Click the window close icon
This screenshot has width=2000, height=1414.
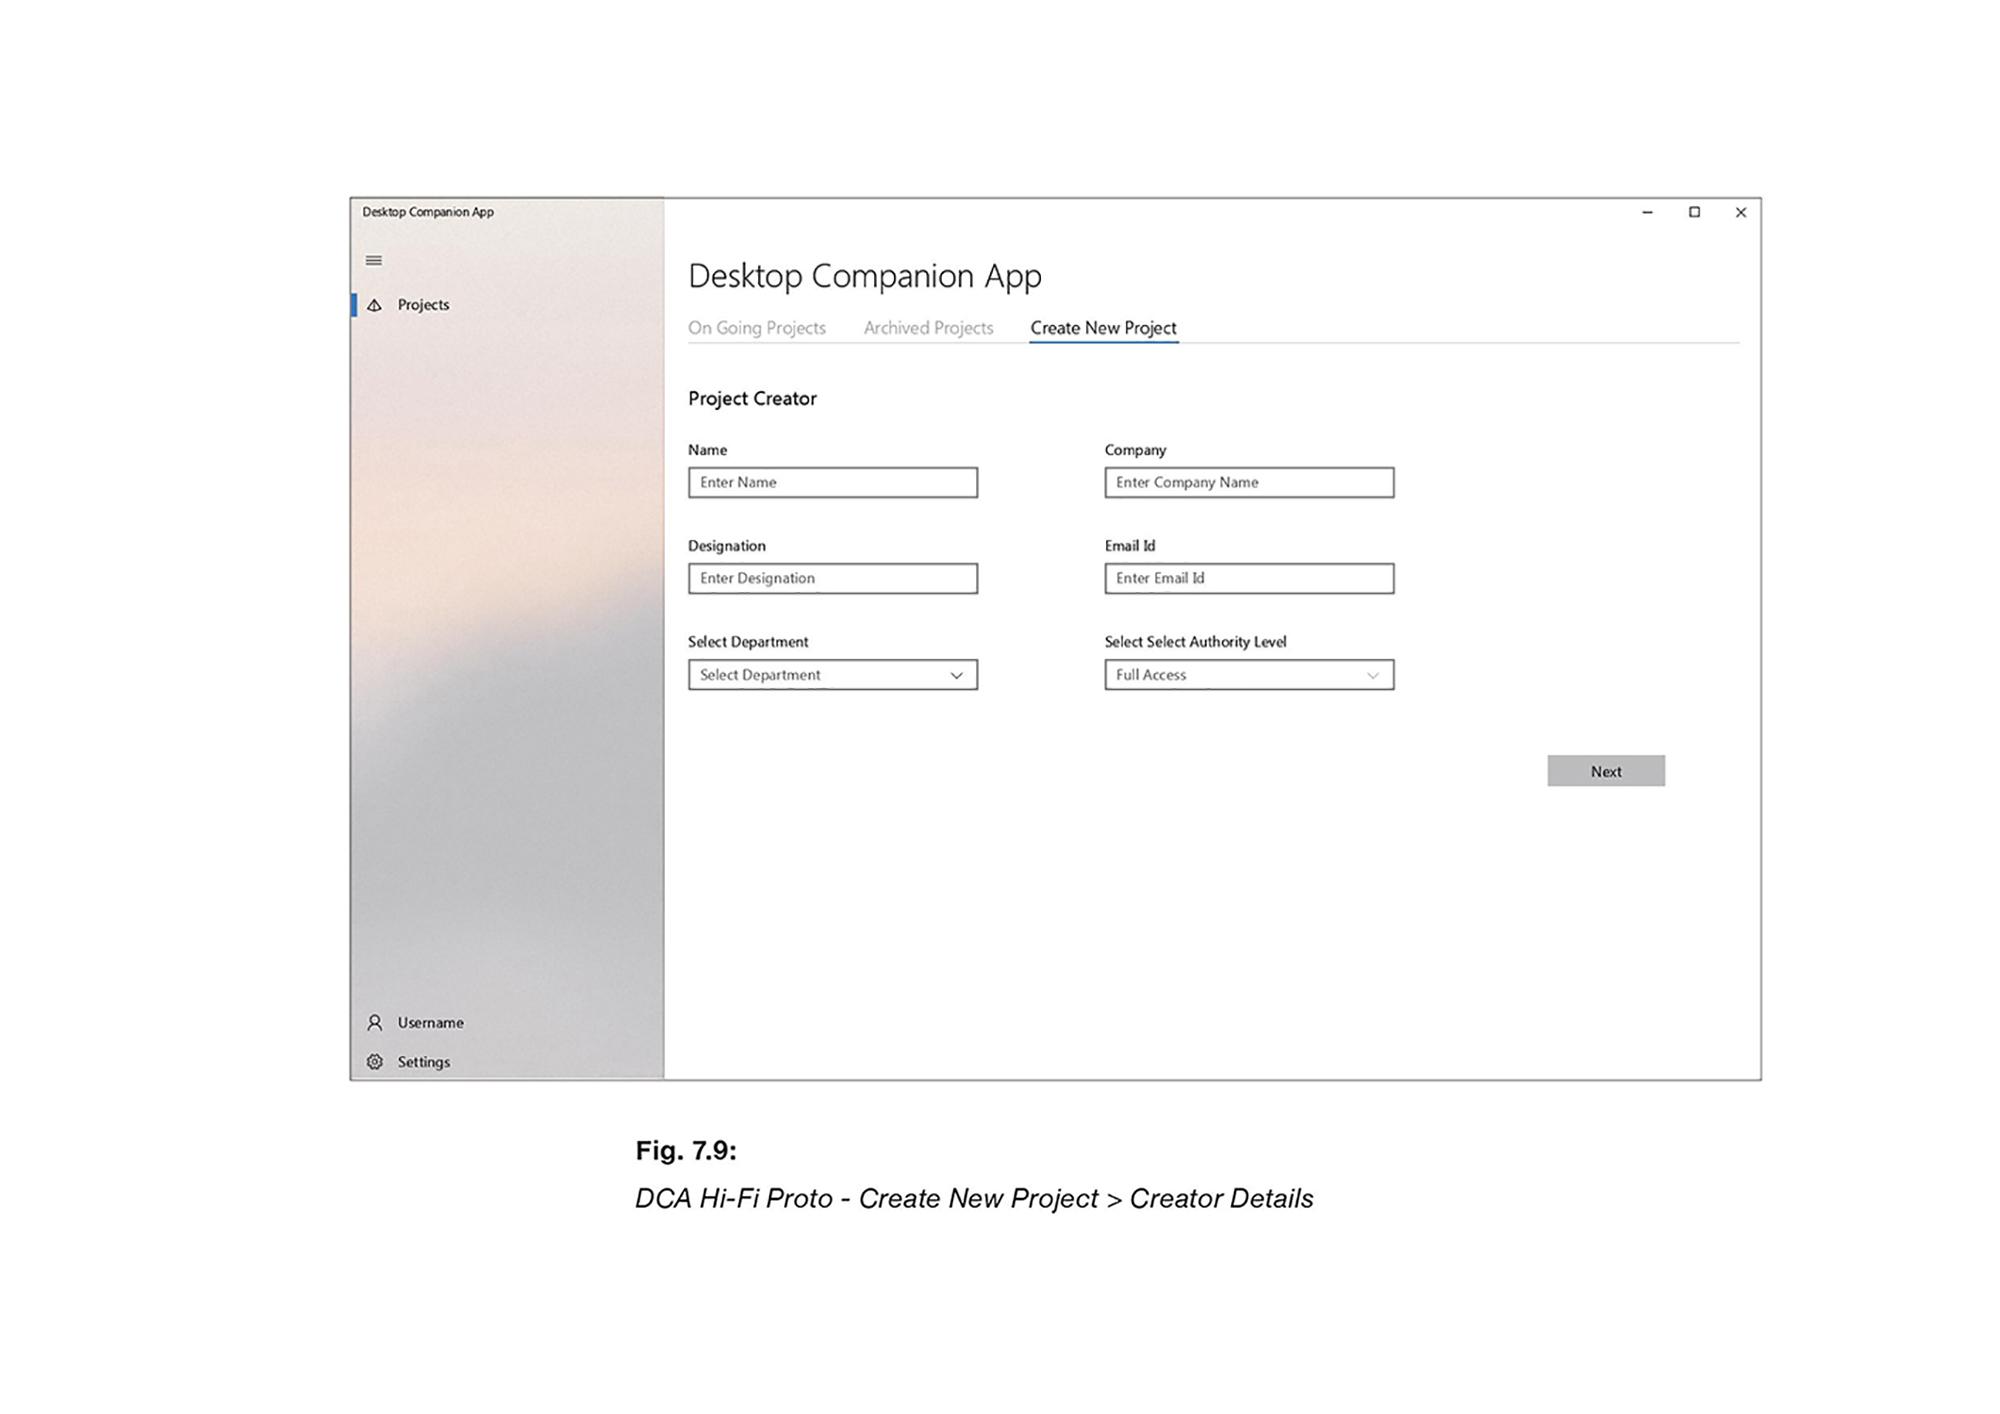[x=1743, y=211]
